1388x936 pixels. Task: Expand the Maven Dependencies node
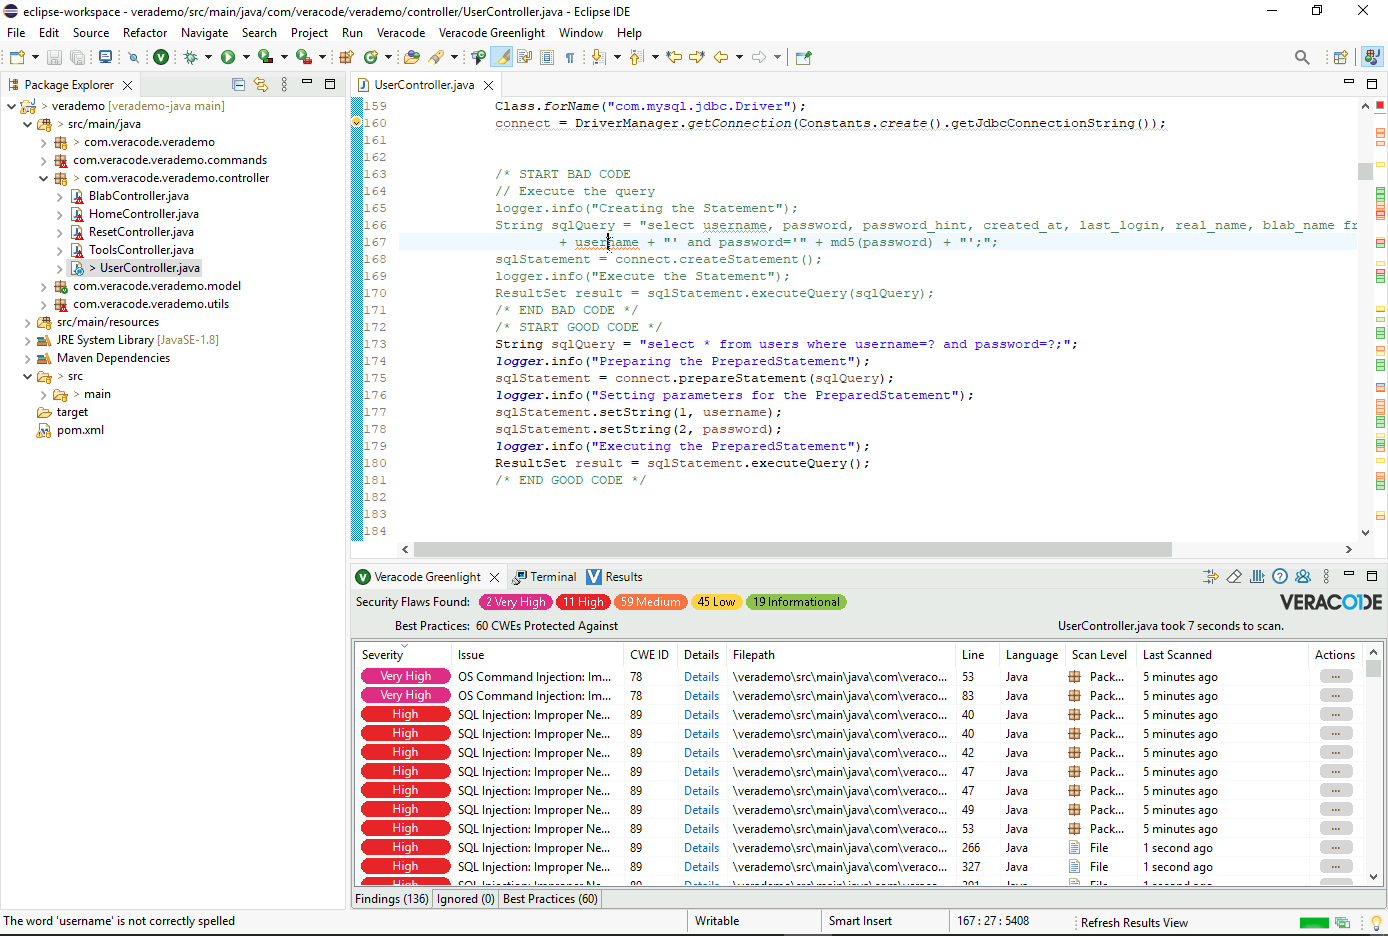click(28, 358)
